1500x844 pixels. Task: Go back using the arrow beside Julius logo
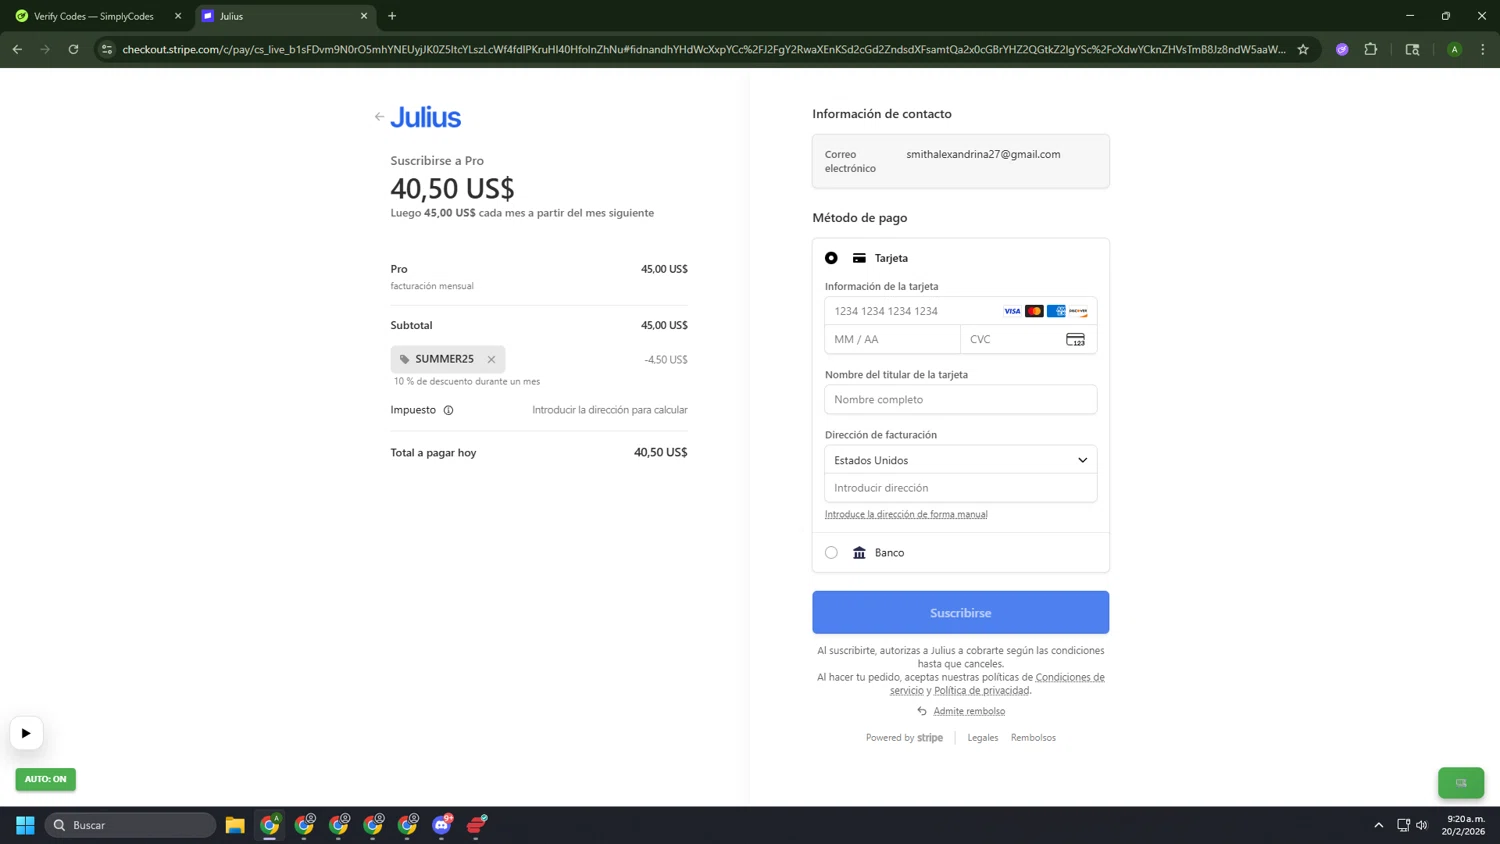click(379, 117)
